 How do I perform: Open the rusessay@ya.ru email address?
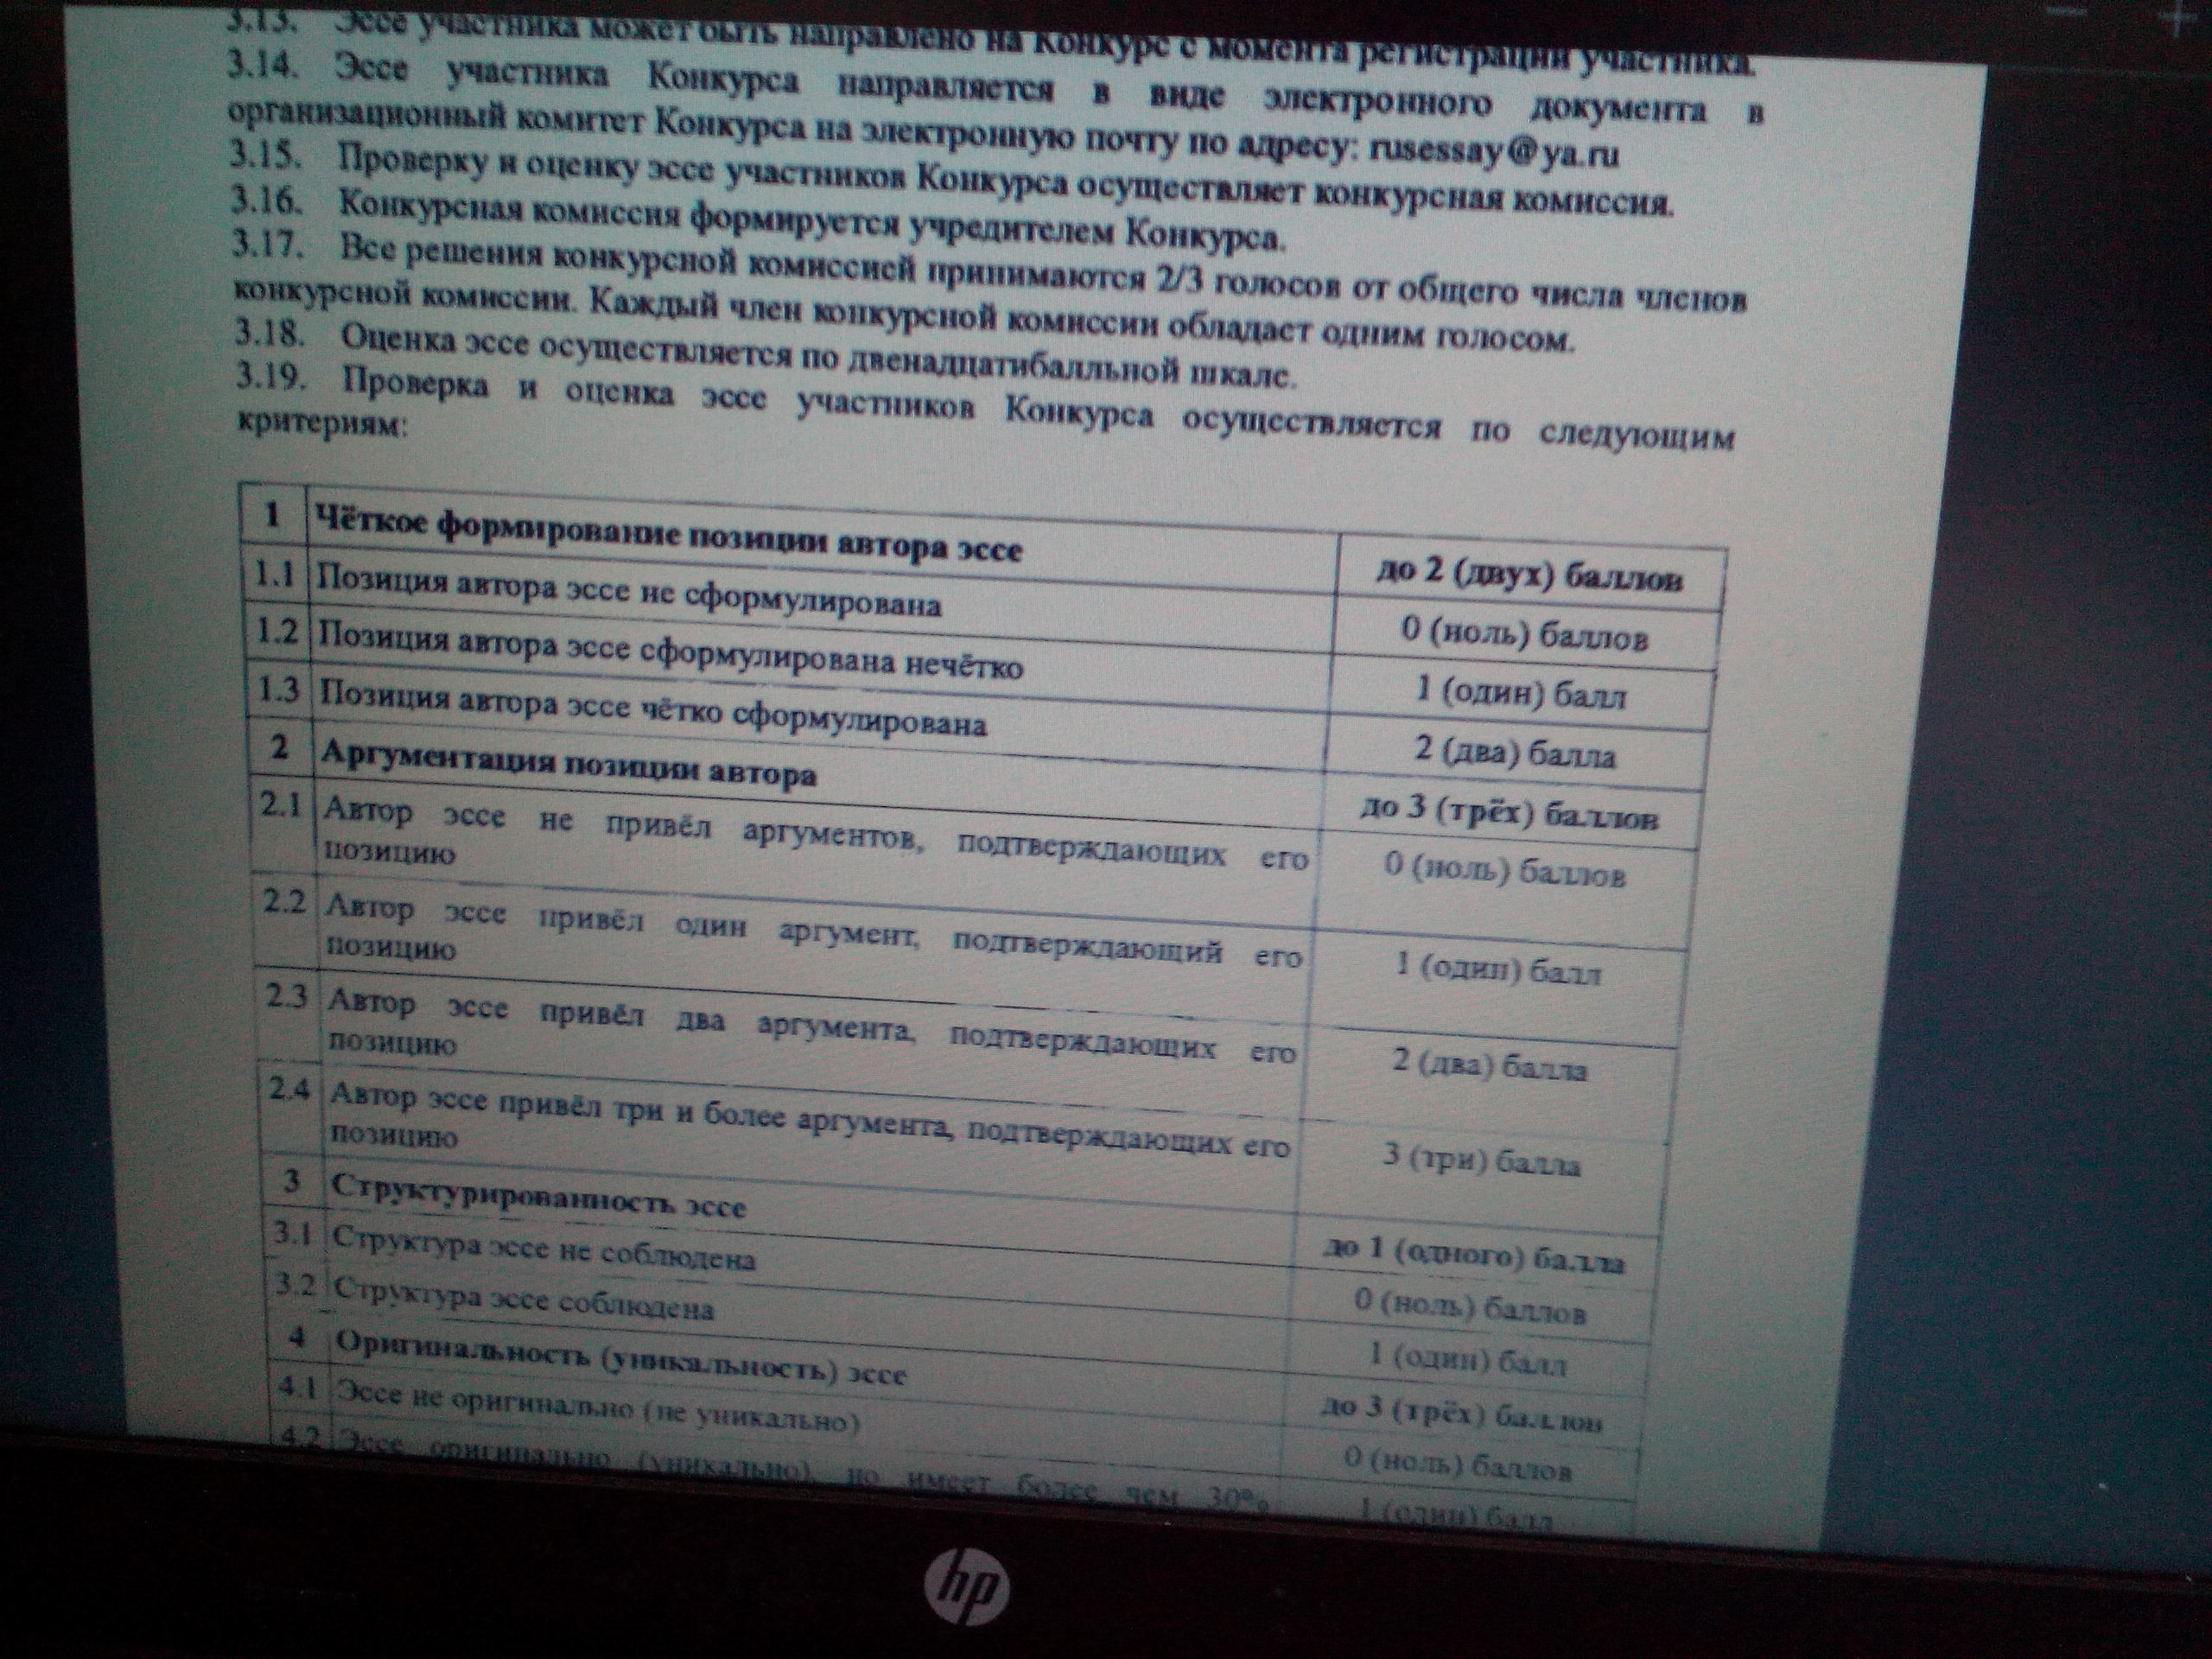1494,153
